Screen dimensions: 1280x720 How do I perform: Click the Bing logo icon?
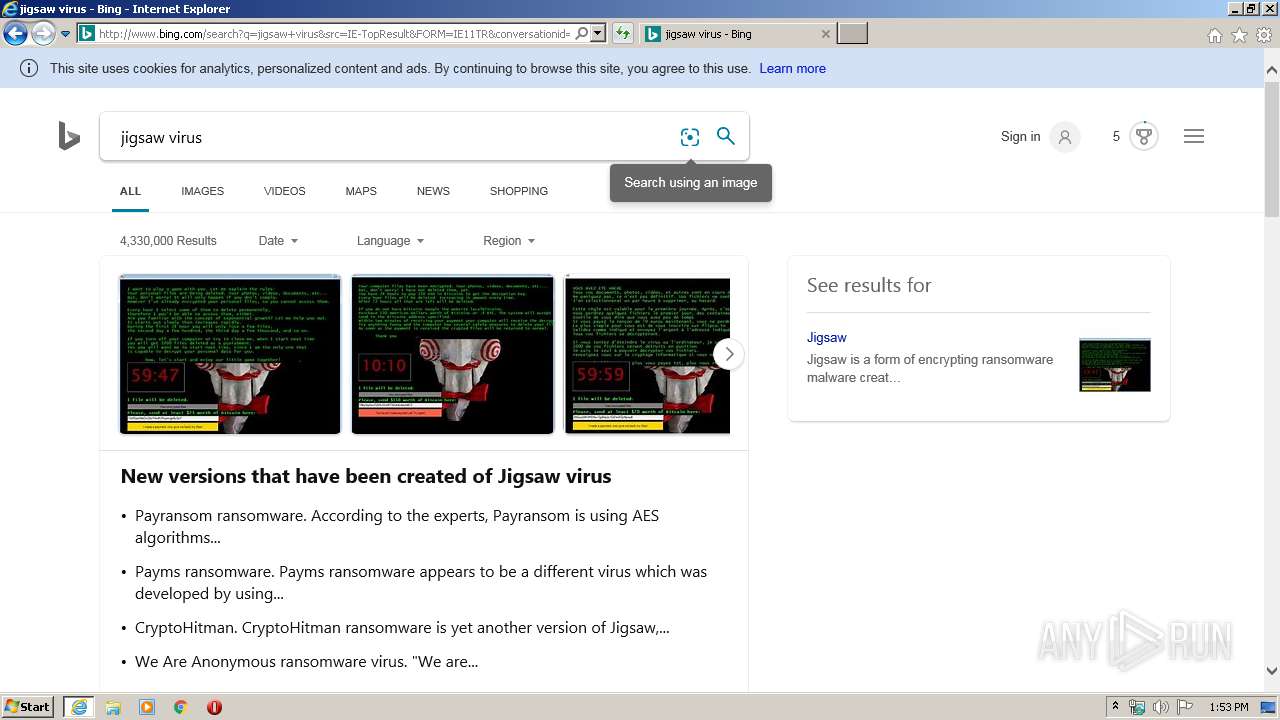(x=69, y=136)
